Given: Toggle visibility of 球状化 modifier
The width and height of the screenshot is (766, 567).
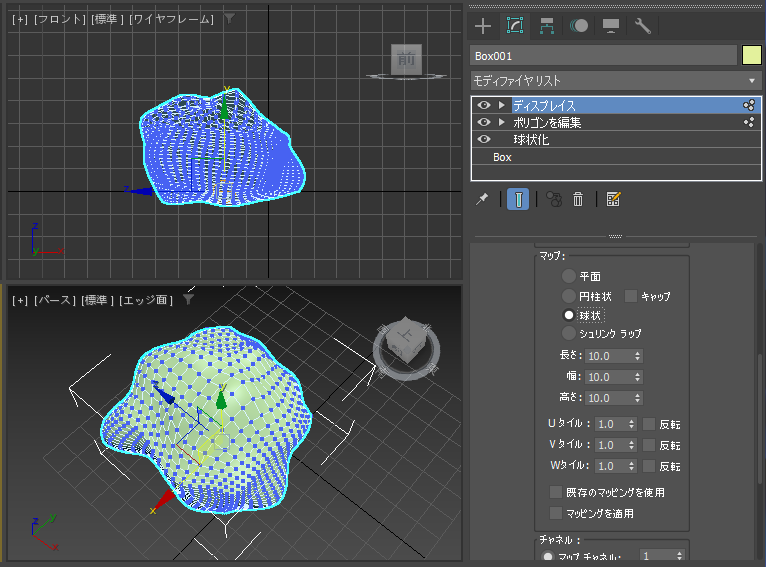Looking at the screenshot, I should pos(484,139).
